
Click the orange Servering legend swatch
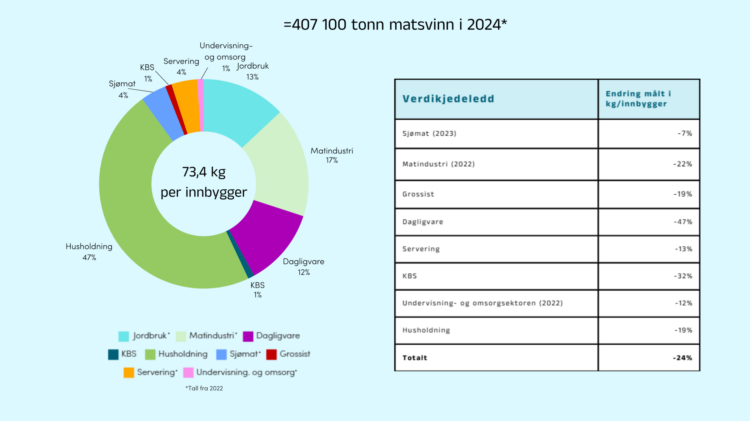129,372
